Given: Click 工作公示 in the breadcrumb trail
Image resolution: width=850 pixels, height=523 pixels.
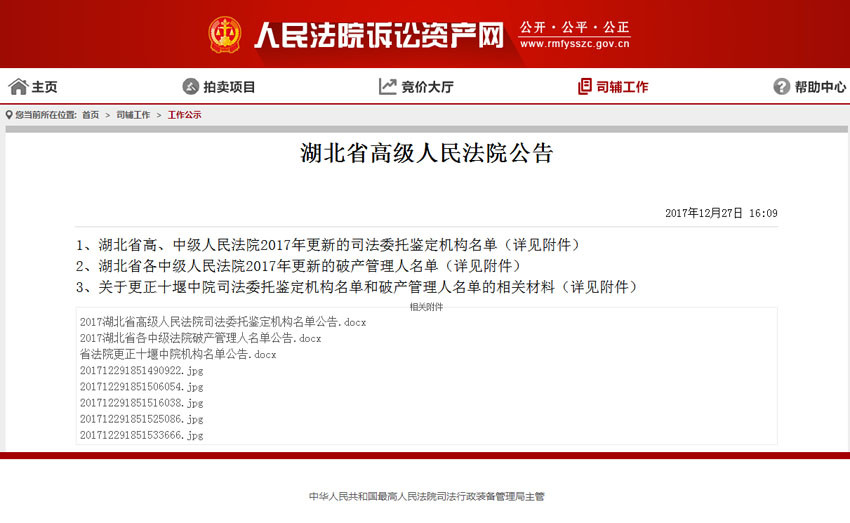Looking at the screenshot, I should pos(184,115).
